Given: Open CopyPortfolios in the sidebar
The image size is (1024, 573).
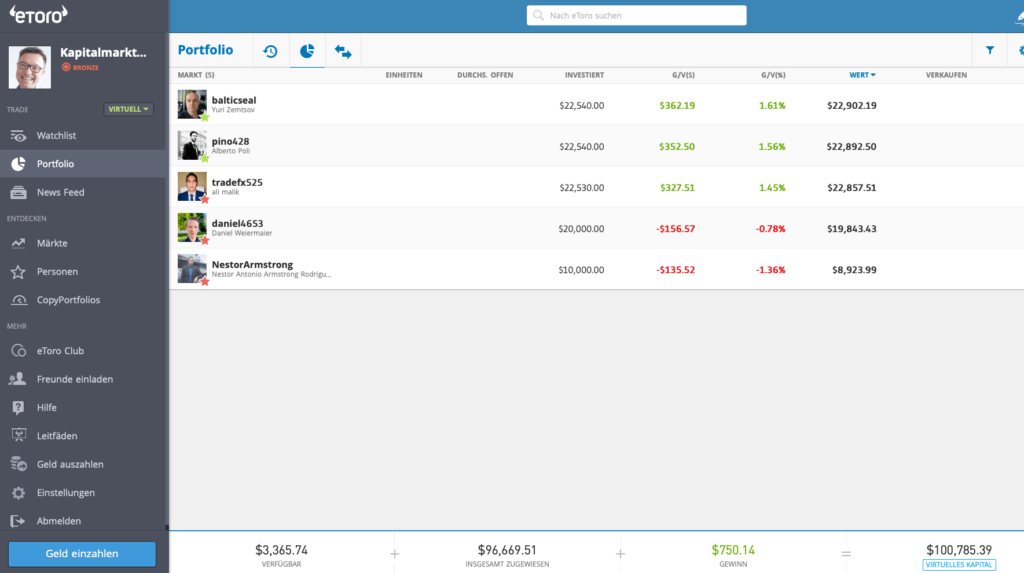Looking at the screenshot, I should click(68, 300).
